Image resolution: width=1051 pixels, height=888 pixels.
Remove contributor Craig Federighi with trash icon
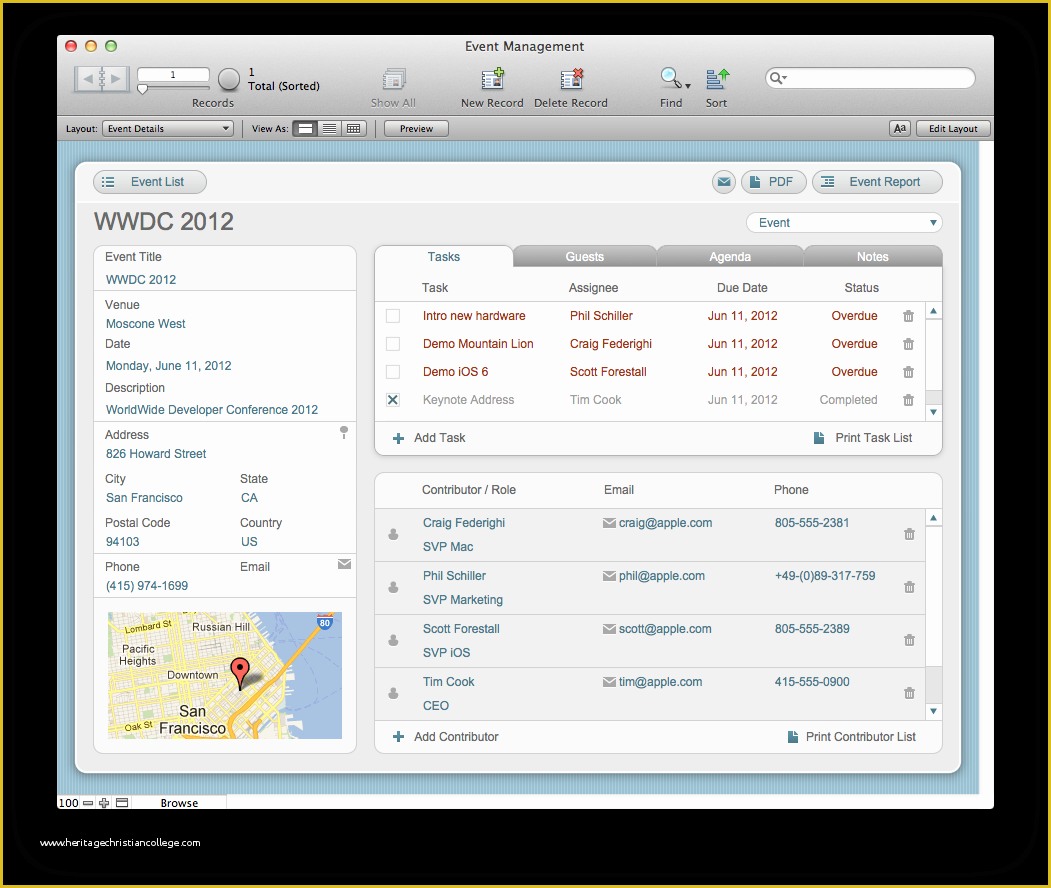tap(909, 534)
